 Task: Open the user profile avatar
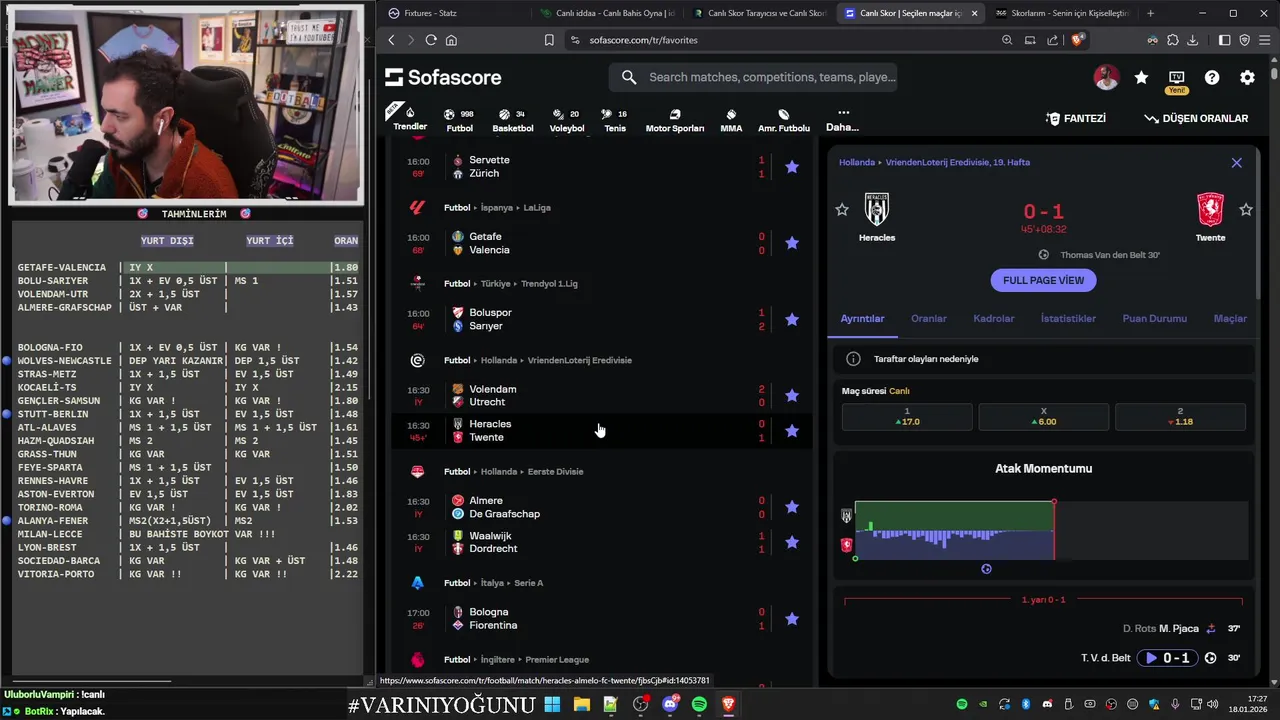[1106, 77]
